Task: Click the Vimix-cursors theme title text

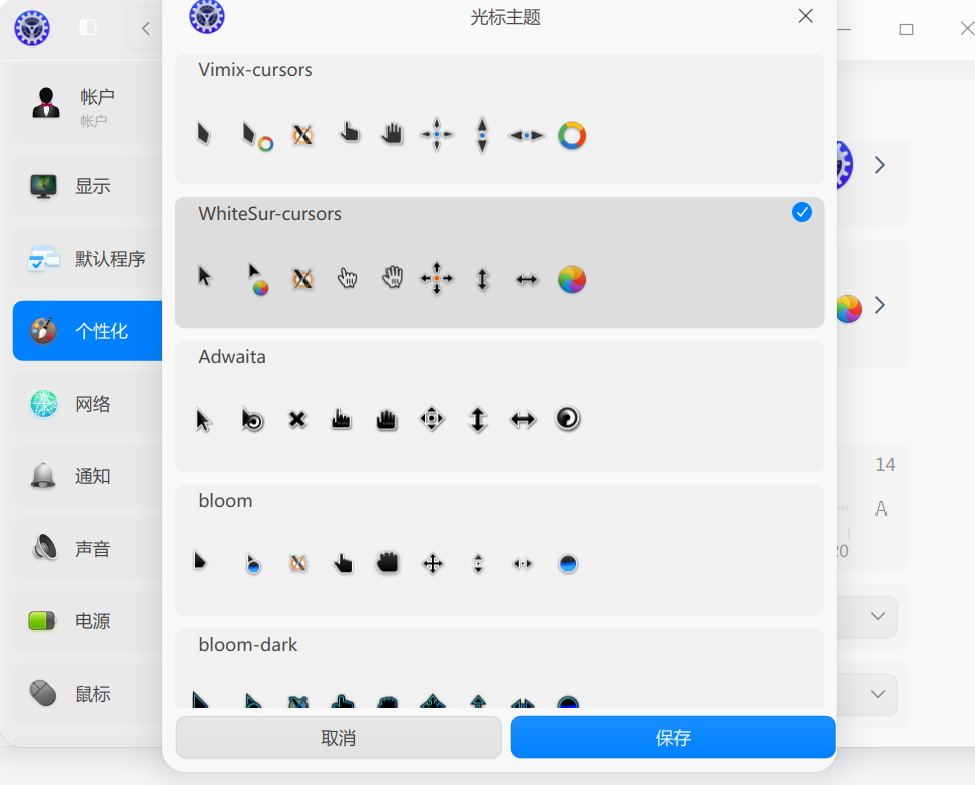Action: (255, 70)
